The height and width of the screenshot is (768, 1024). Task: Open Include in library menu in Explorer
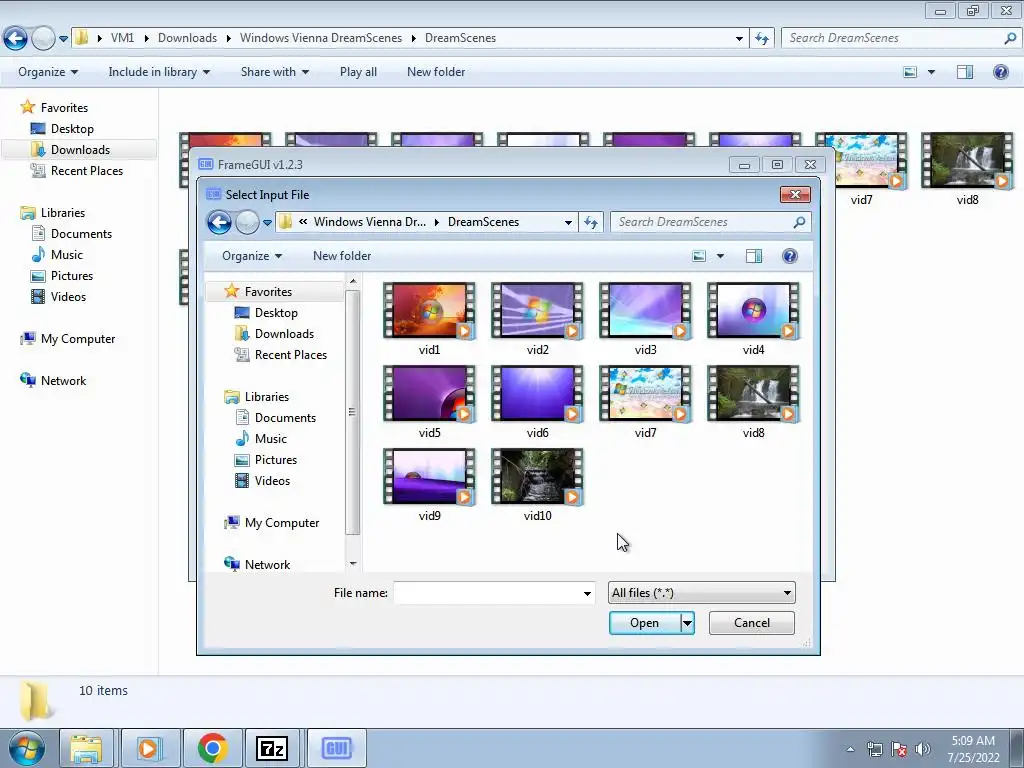(x=159, y=72)
